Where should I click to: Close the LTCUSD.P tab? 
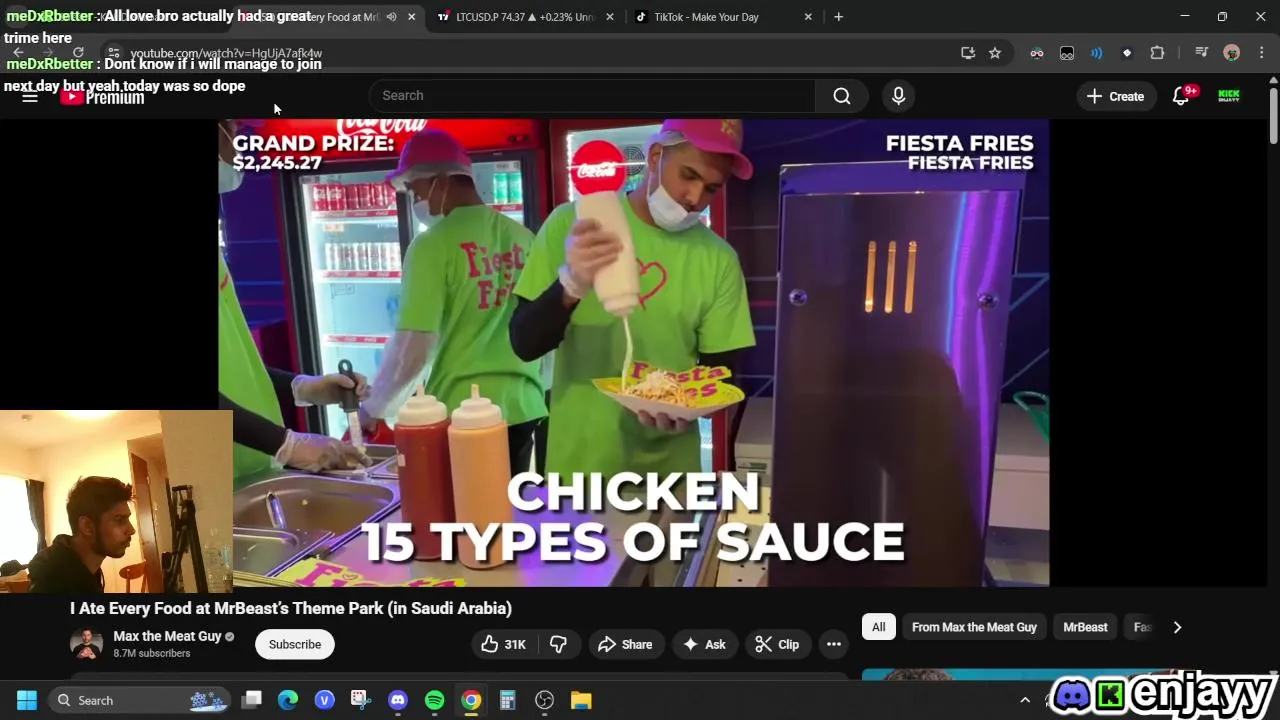(610, 17)
